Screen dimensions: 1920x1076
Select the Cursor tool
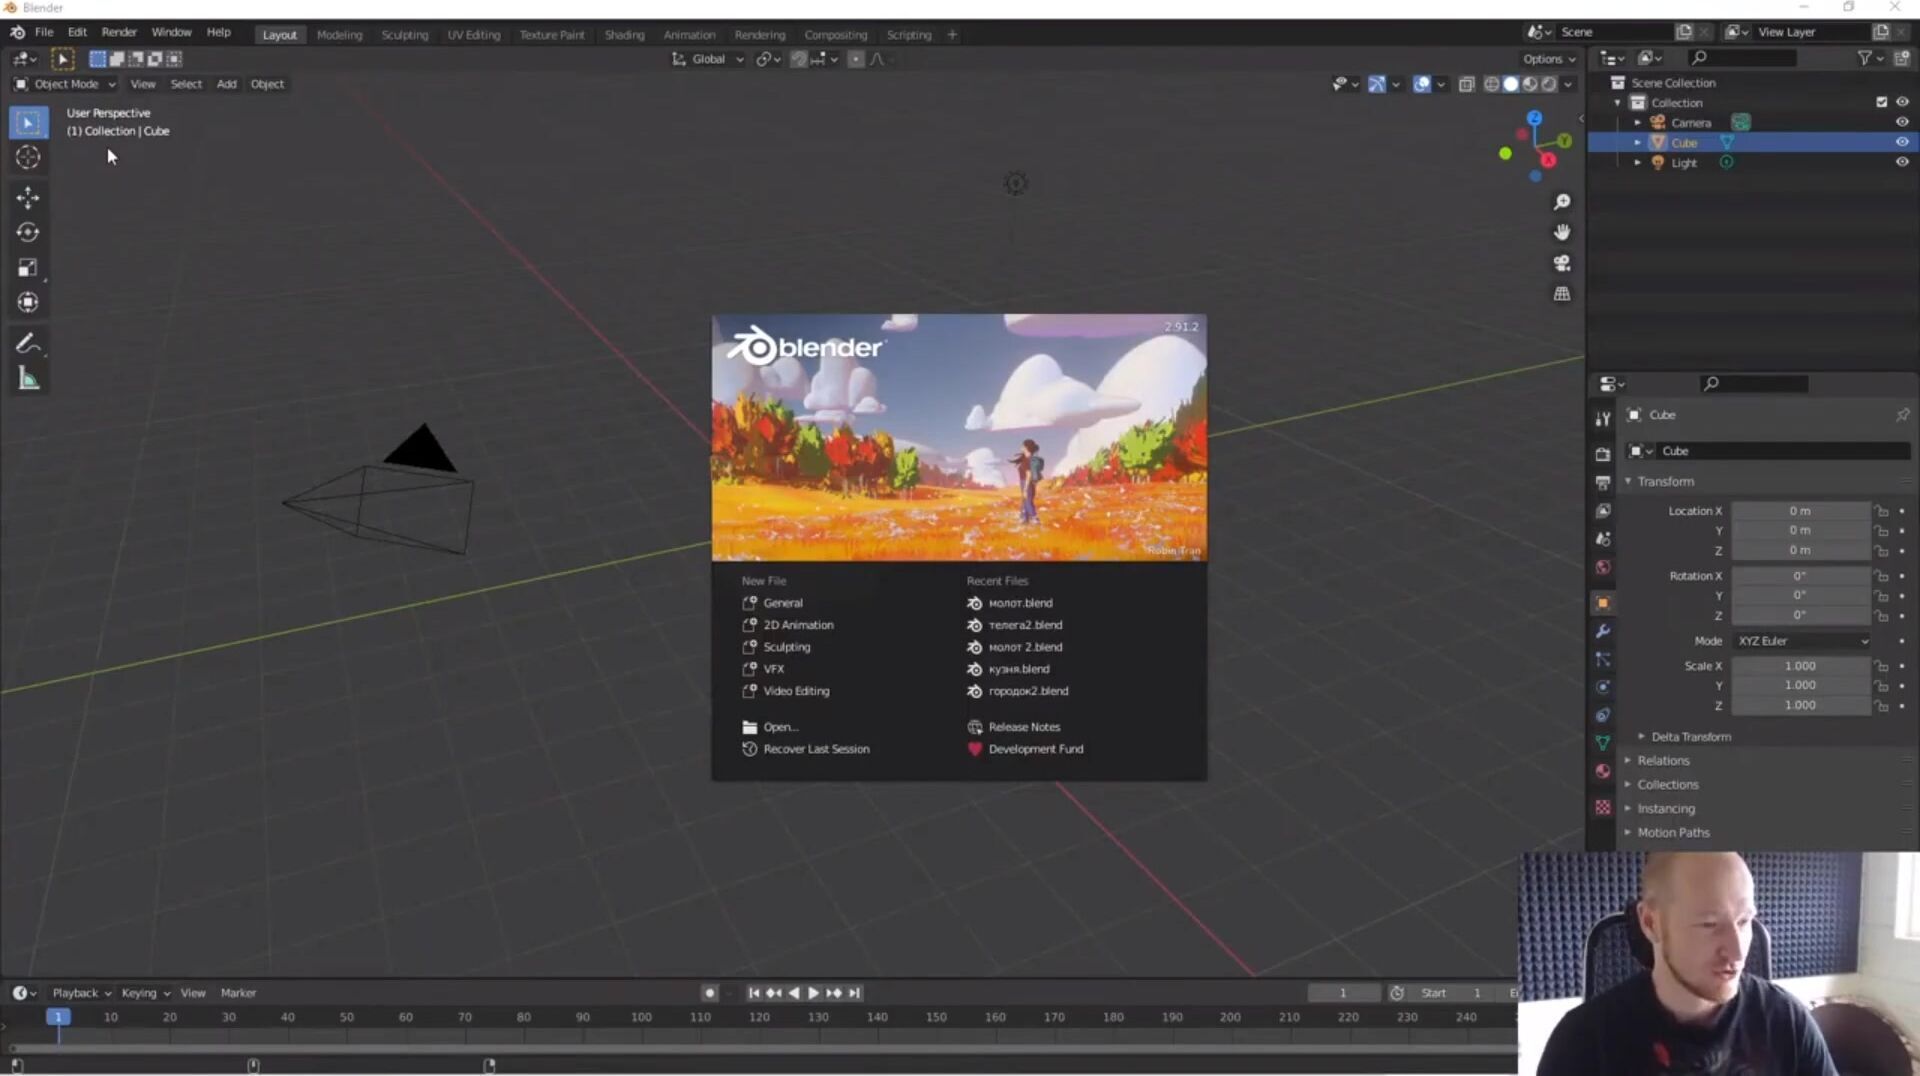click(28, 157)
